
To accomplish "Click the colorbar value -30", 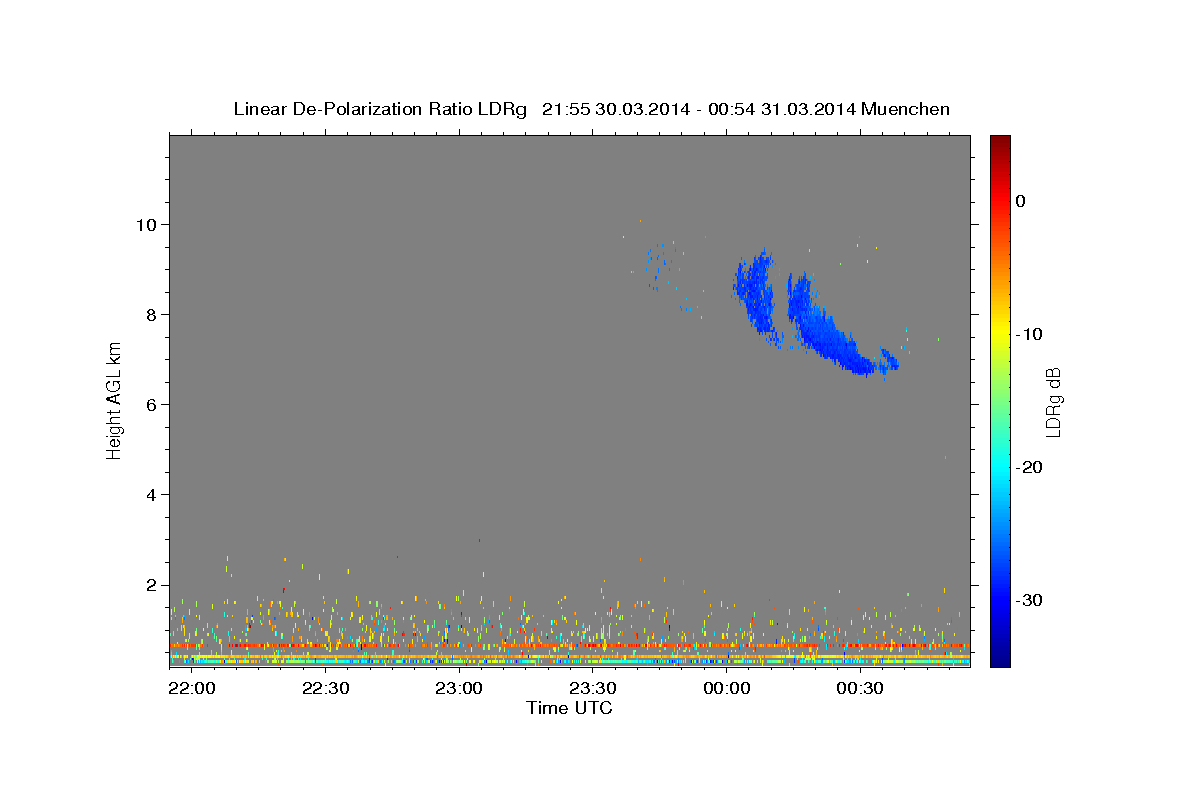I will 1028,600.
